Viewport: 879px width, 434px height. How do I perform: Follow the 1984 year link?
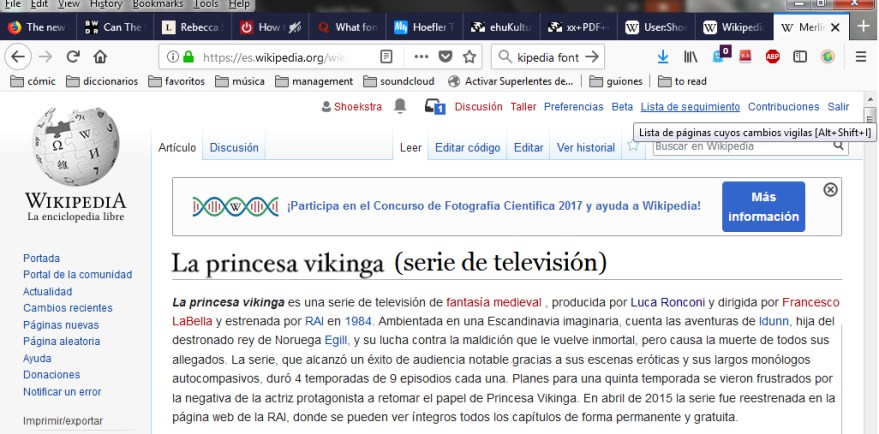click(357, 321)
